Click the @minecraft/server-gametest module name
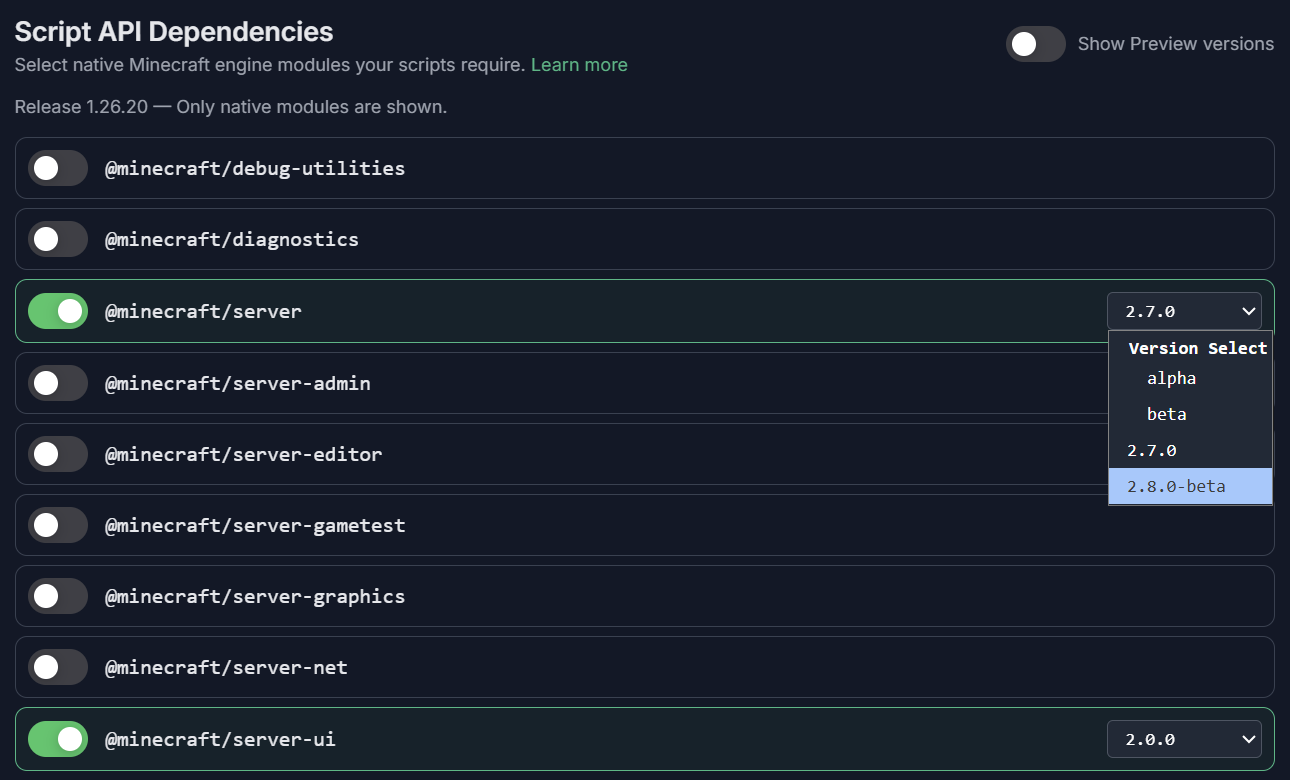This screenshot has height=780, width=1290. point(255,525)
